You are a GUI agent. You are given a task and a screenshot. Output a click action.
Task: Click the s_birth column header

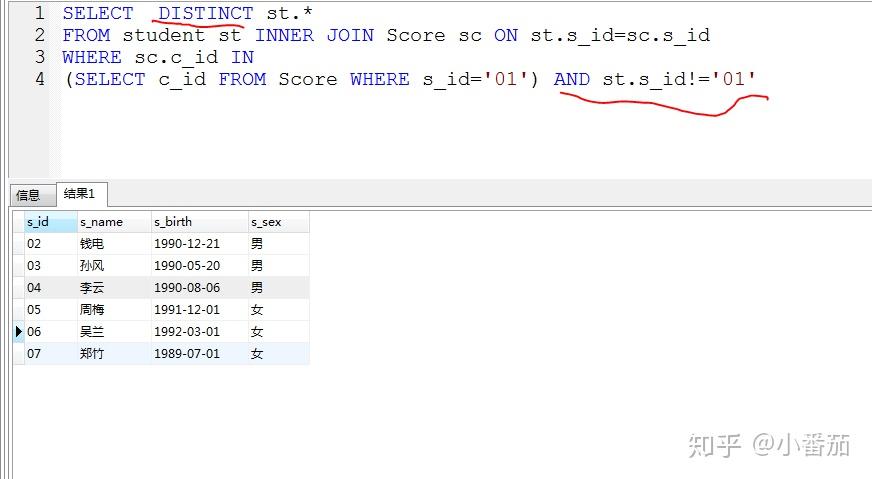point(200,222)
